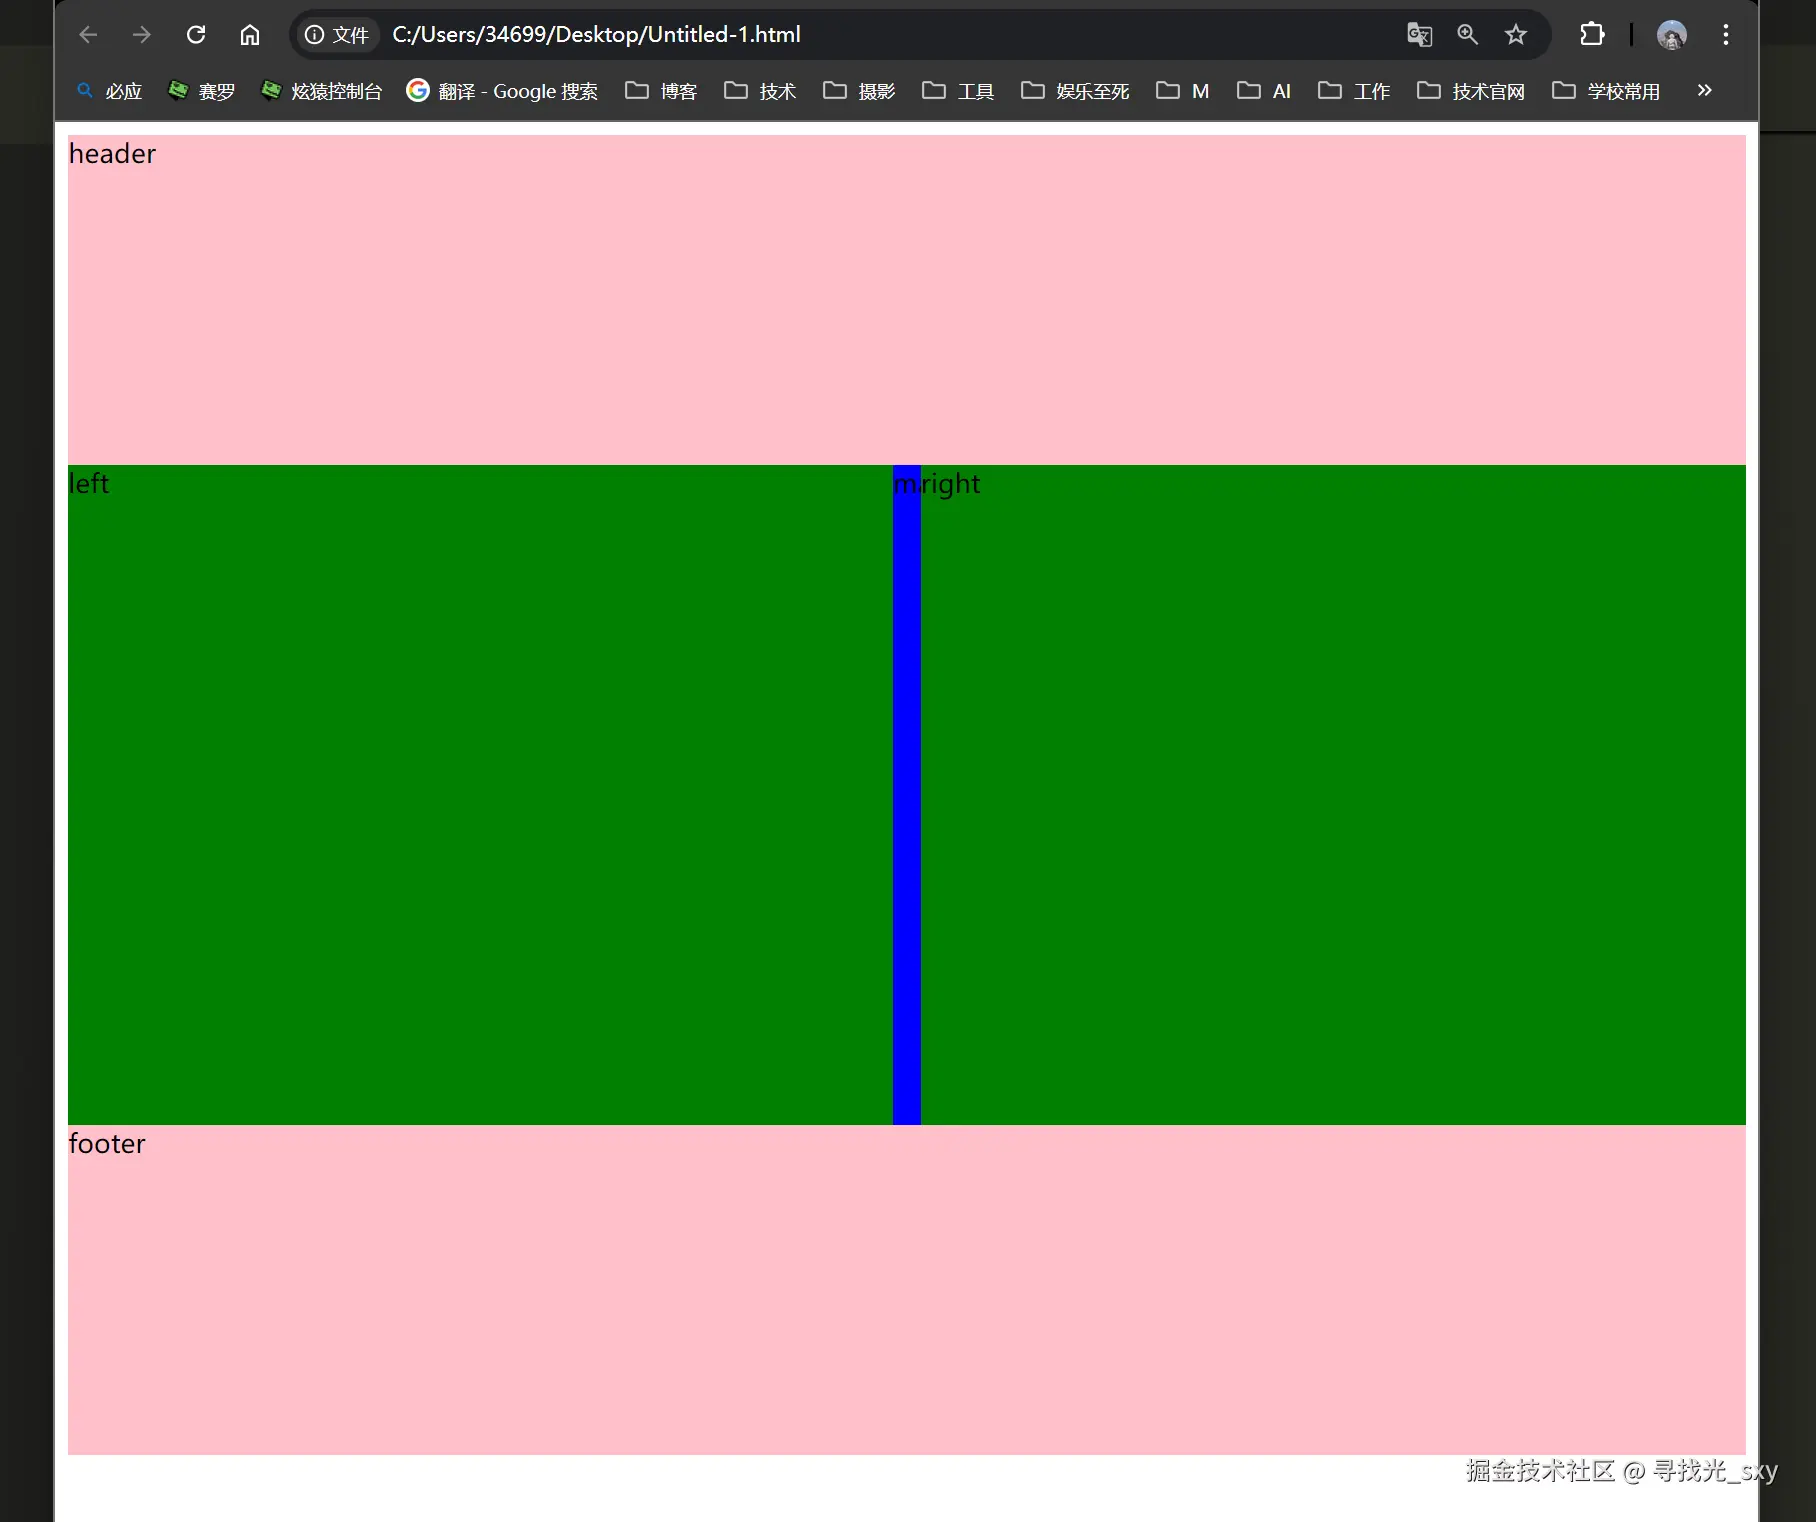Reload the current page

click(195, 34)
